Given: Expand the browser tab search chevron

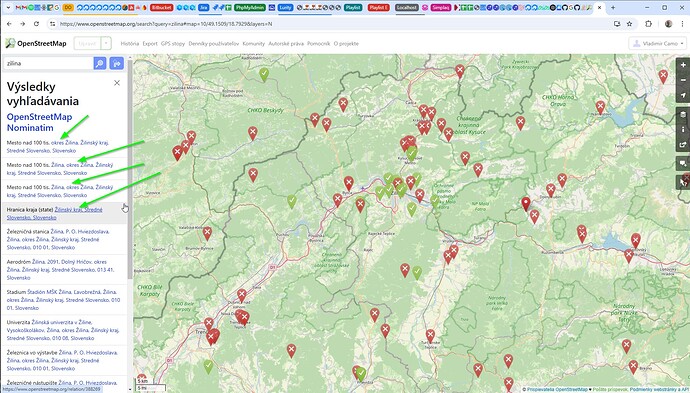Looking at the screenshot, I should 7,7.
